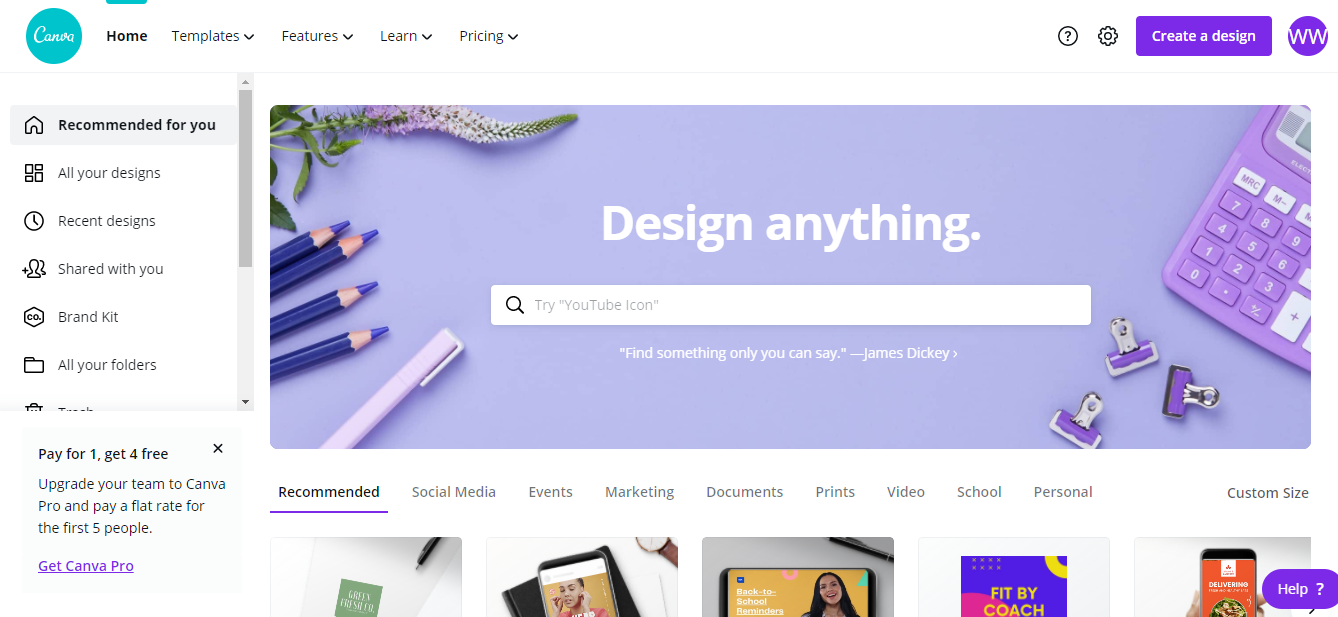
Task: Dismiss the Pay for 1 promo
Action: pos(218,448)
